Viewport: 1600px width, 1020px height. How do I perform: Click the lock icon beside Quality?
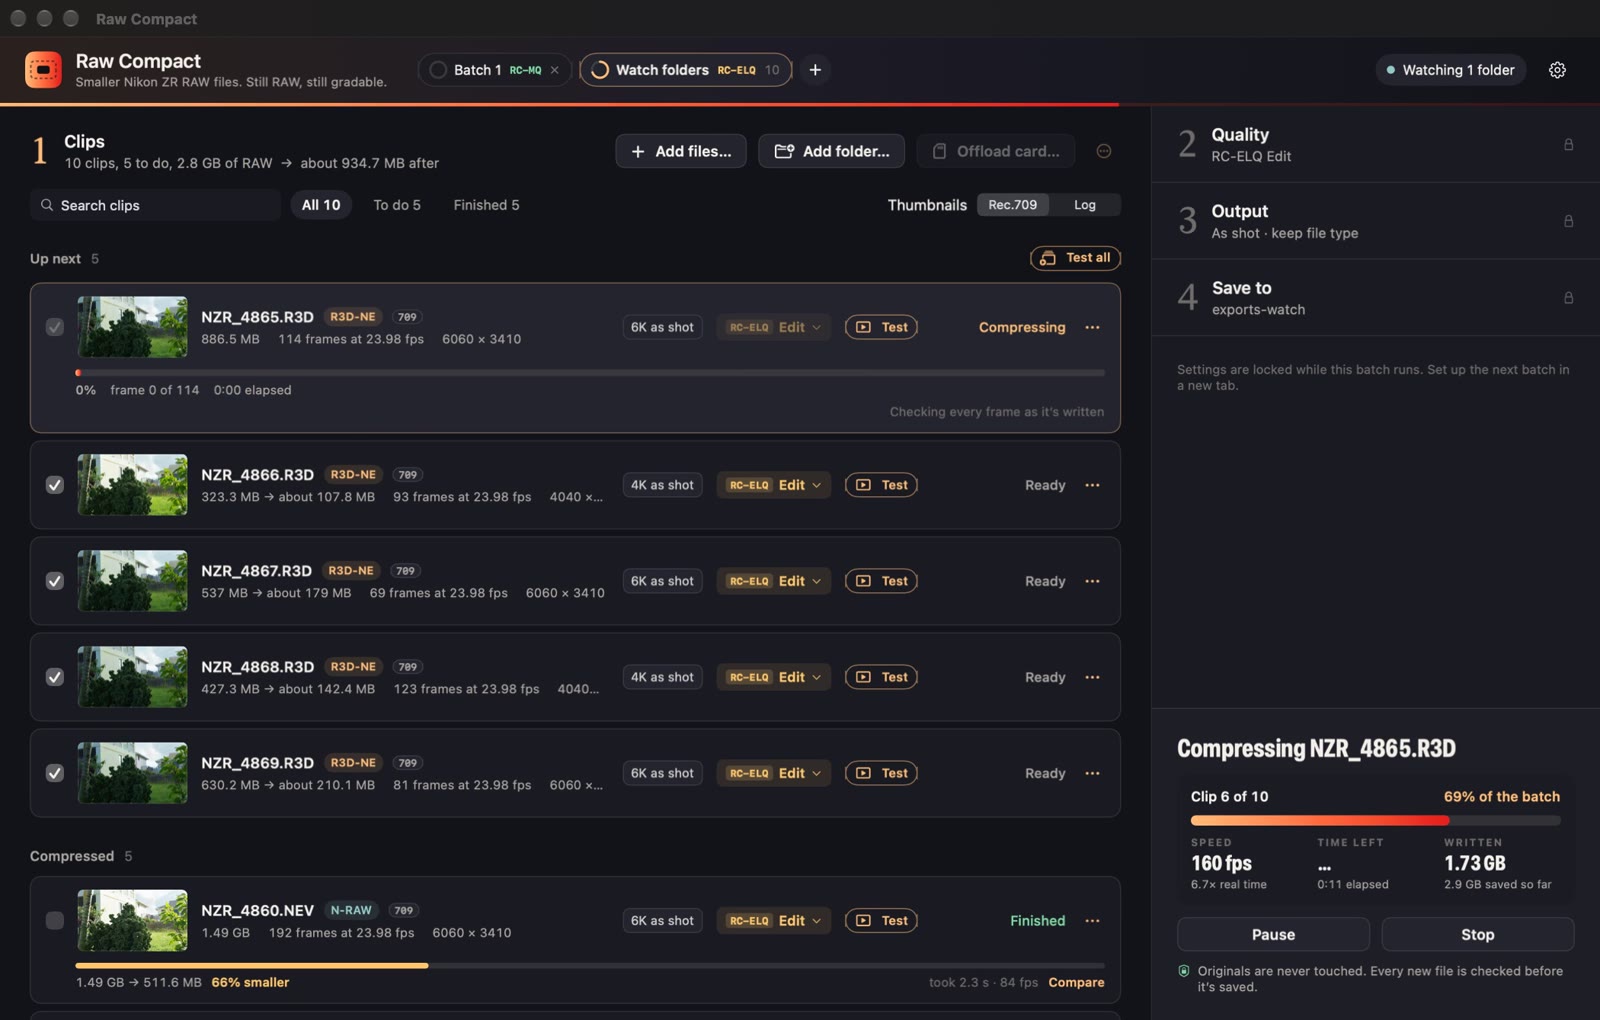coord(1568,145)
